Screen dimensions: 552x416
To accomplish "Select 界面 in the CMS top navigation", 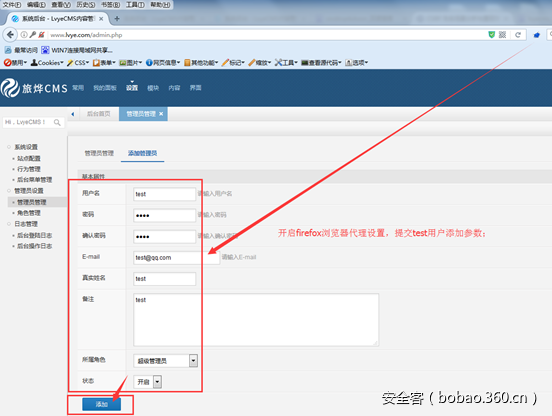I will pyautogui.click(x=195, y=88).
